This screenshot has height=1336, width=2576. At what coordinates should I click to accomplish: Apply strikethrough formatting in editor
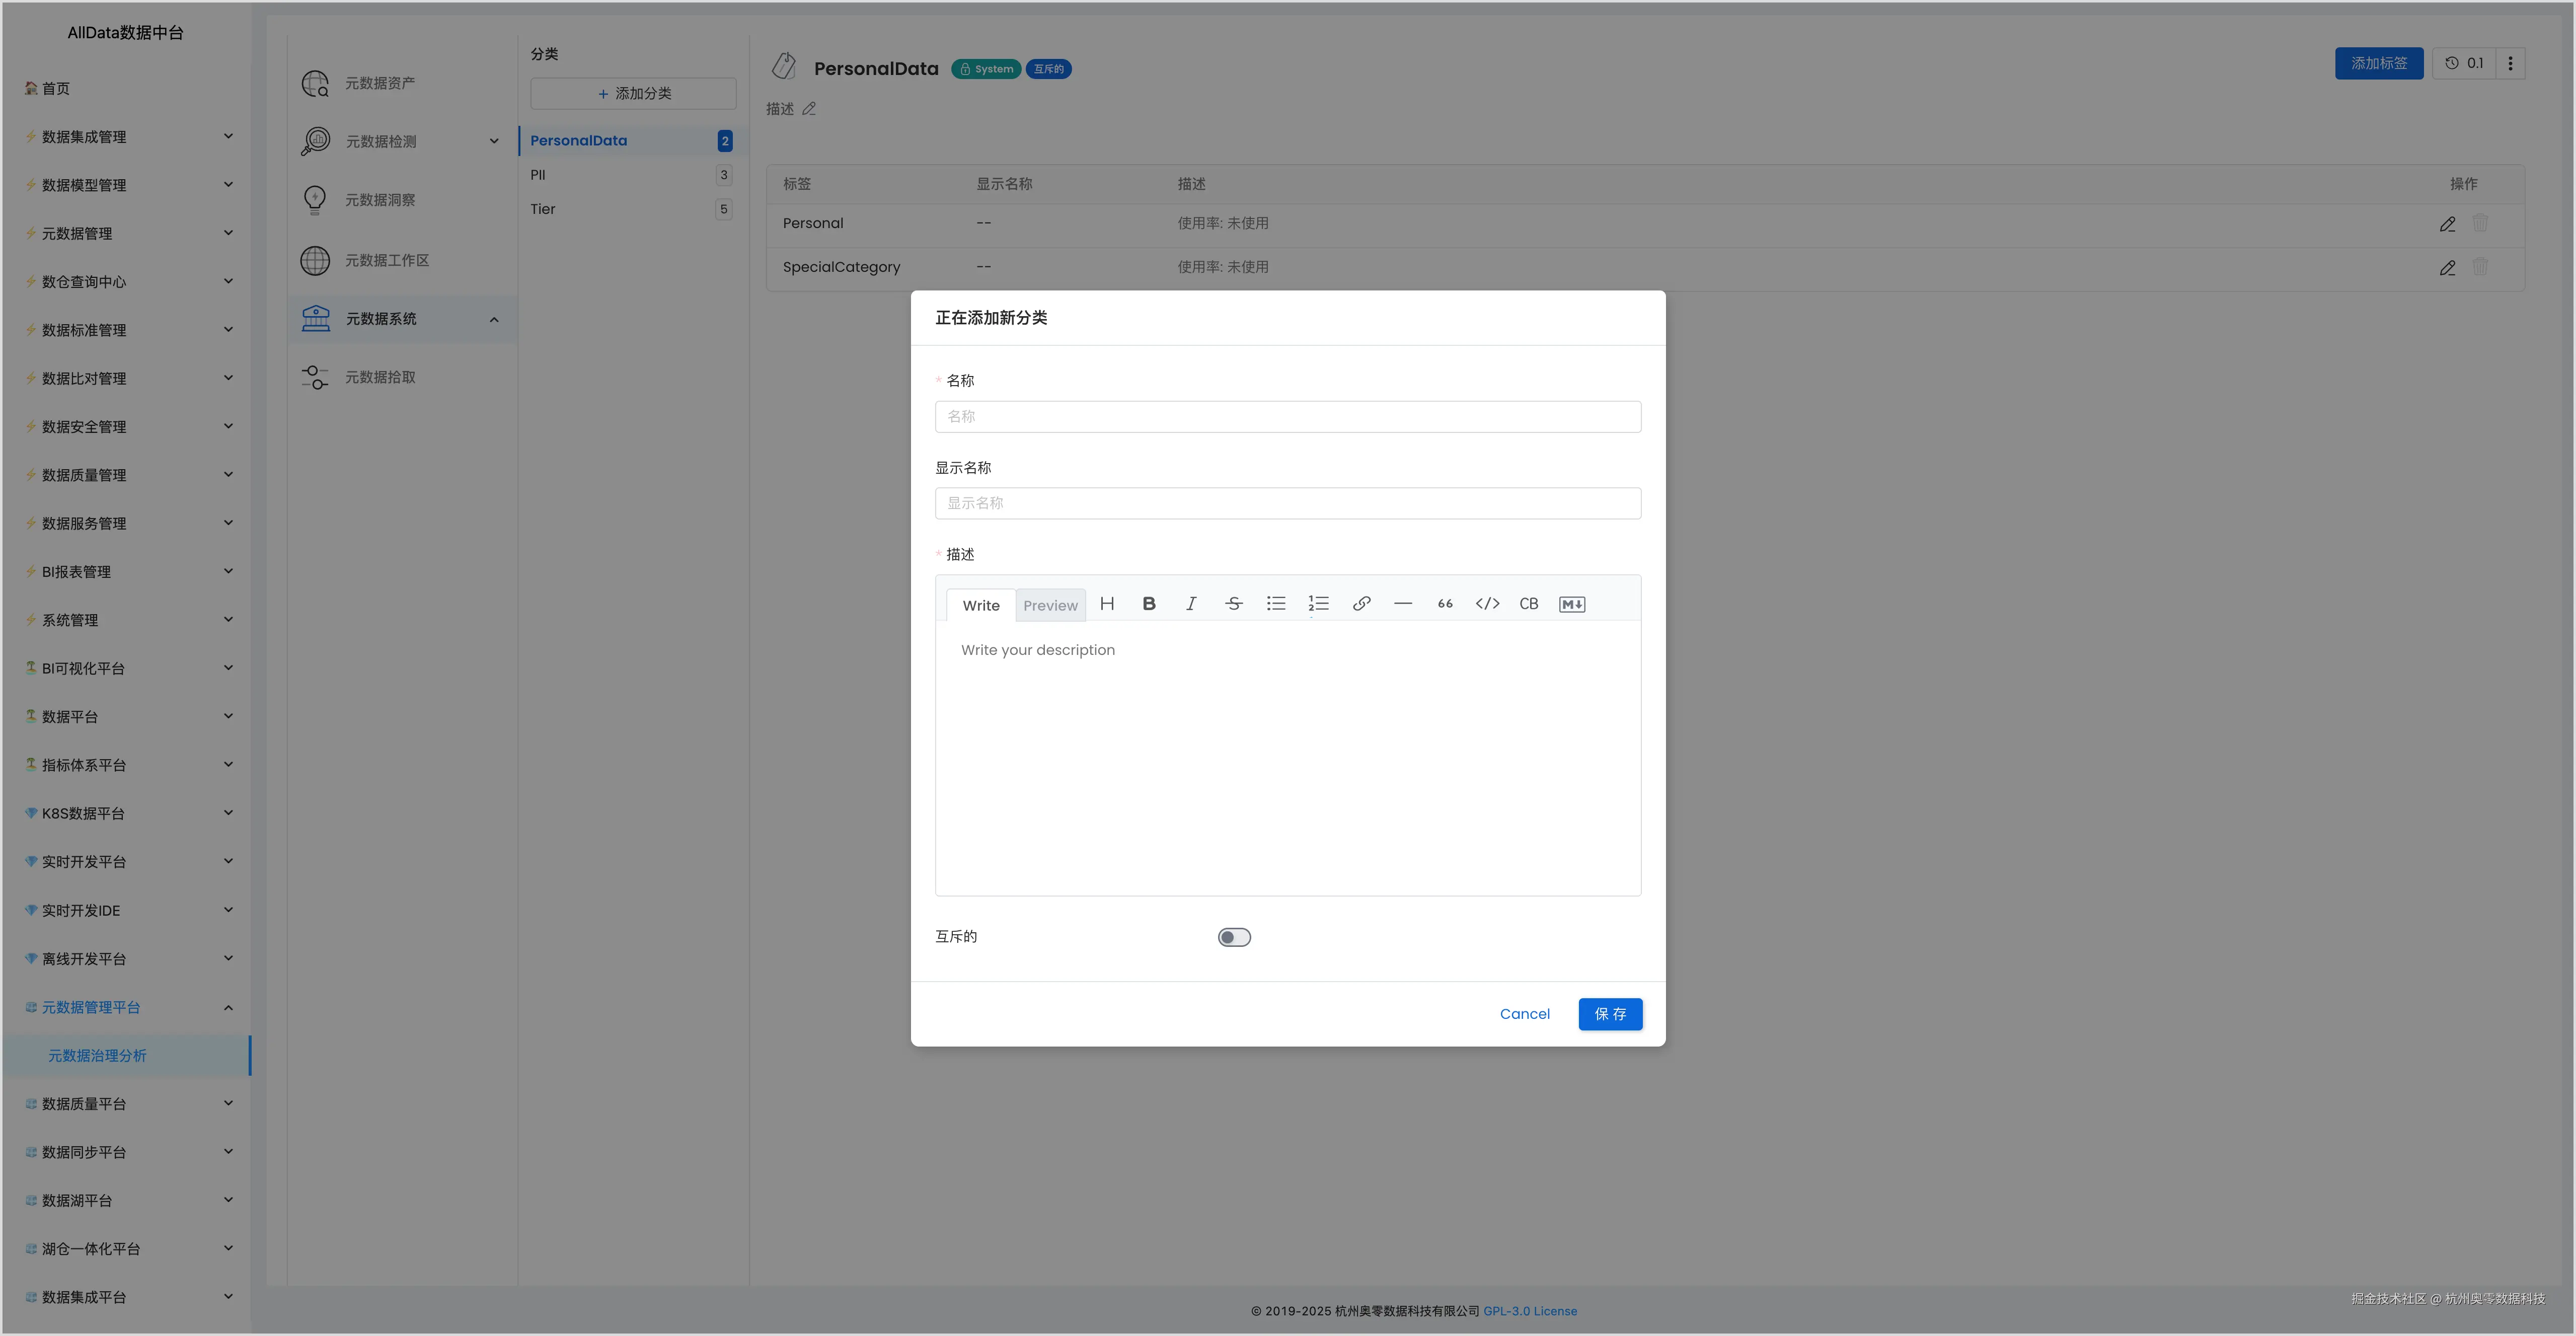point(1233,604)
